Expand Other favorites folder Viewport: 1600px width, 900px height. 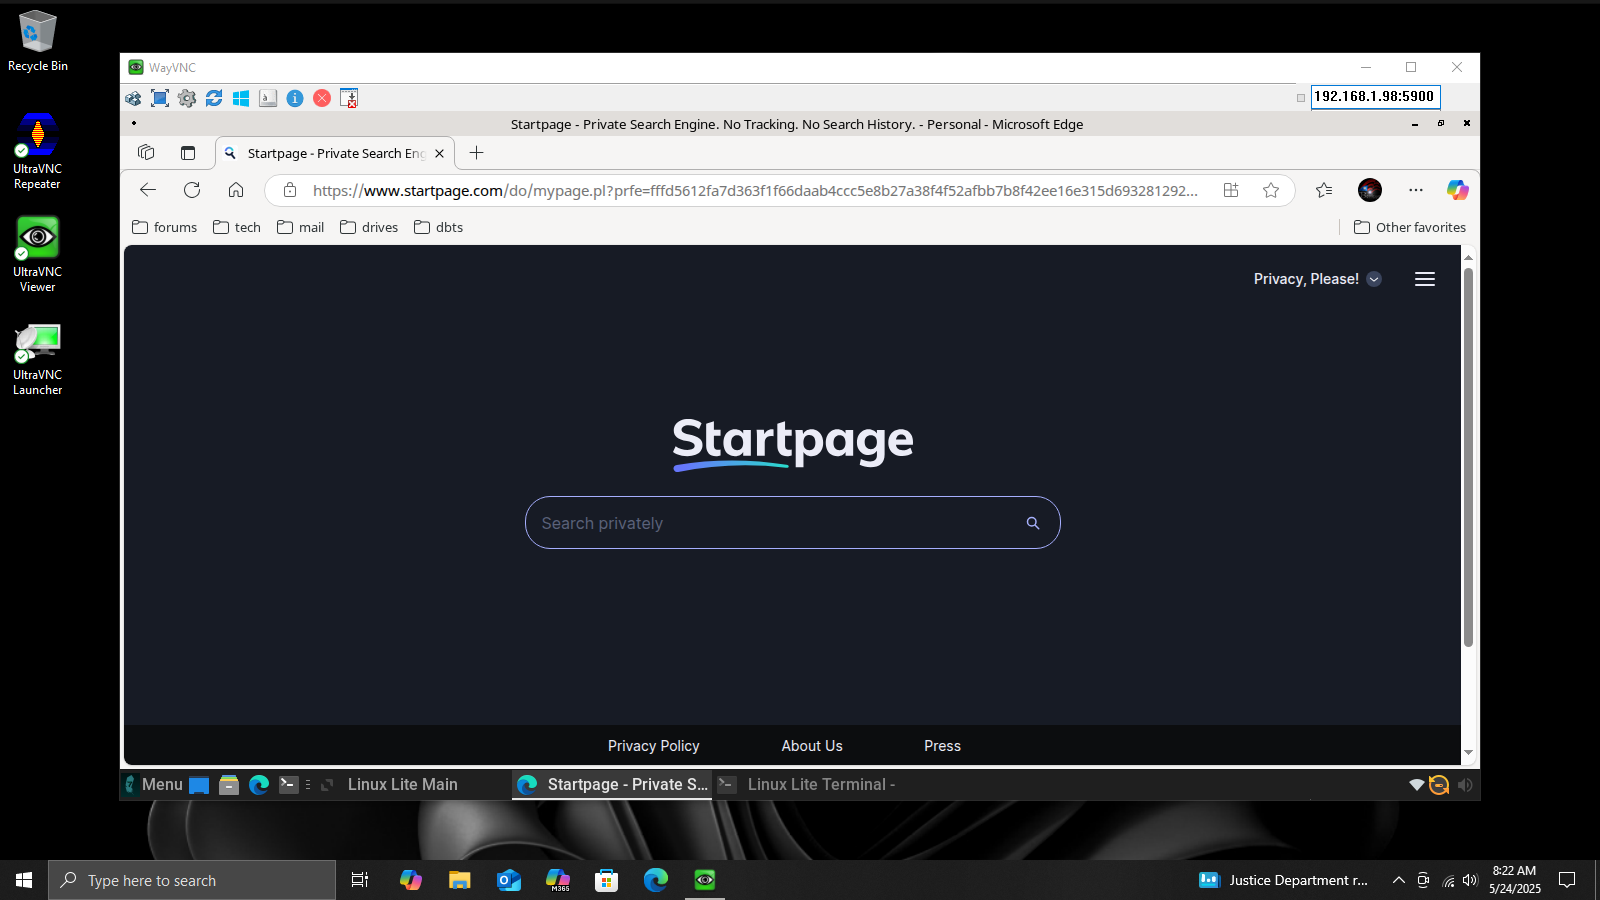tap(1410, 227)
